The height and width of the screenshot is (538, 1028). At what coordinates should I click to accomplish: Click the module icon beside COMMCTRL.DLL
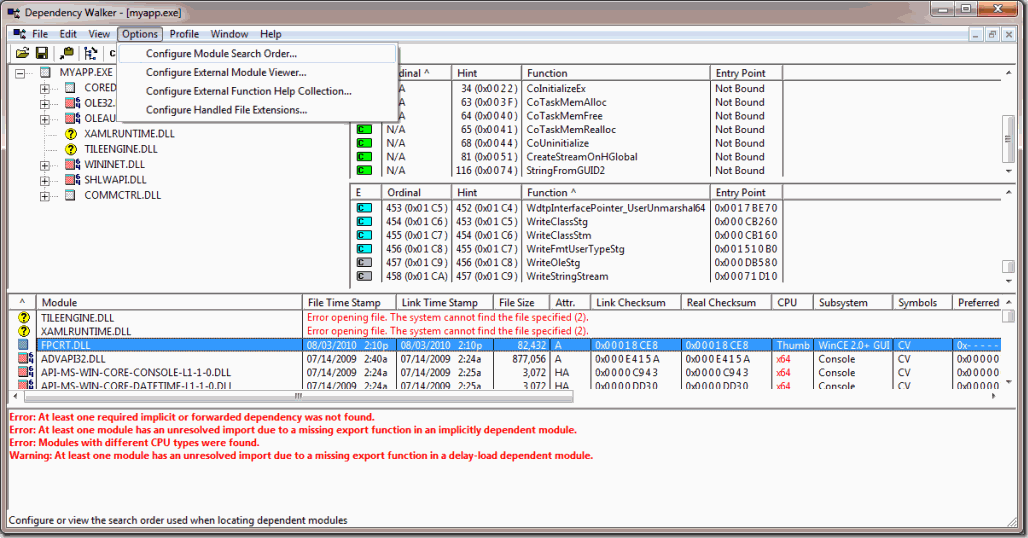pos(70,195)
